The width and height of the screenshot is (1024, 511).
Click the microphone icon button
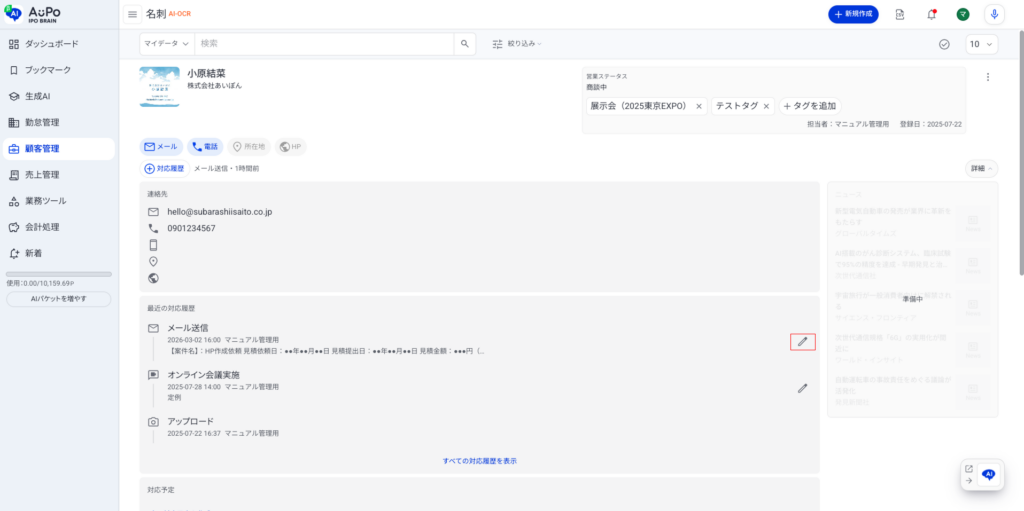tap(994, 14)
